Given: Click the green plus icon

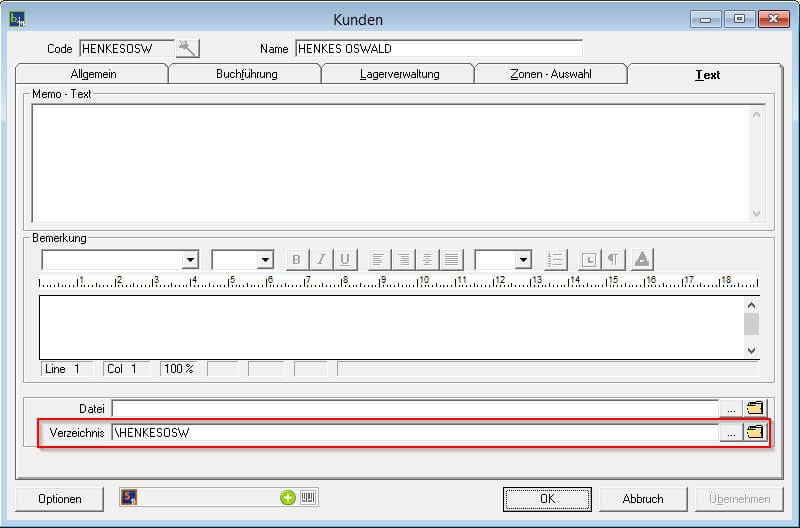Looking at the screenshot, I should (x=288, y=497).
